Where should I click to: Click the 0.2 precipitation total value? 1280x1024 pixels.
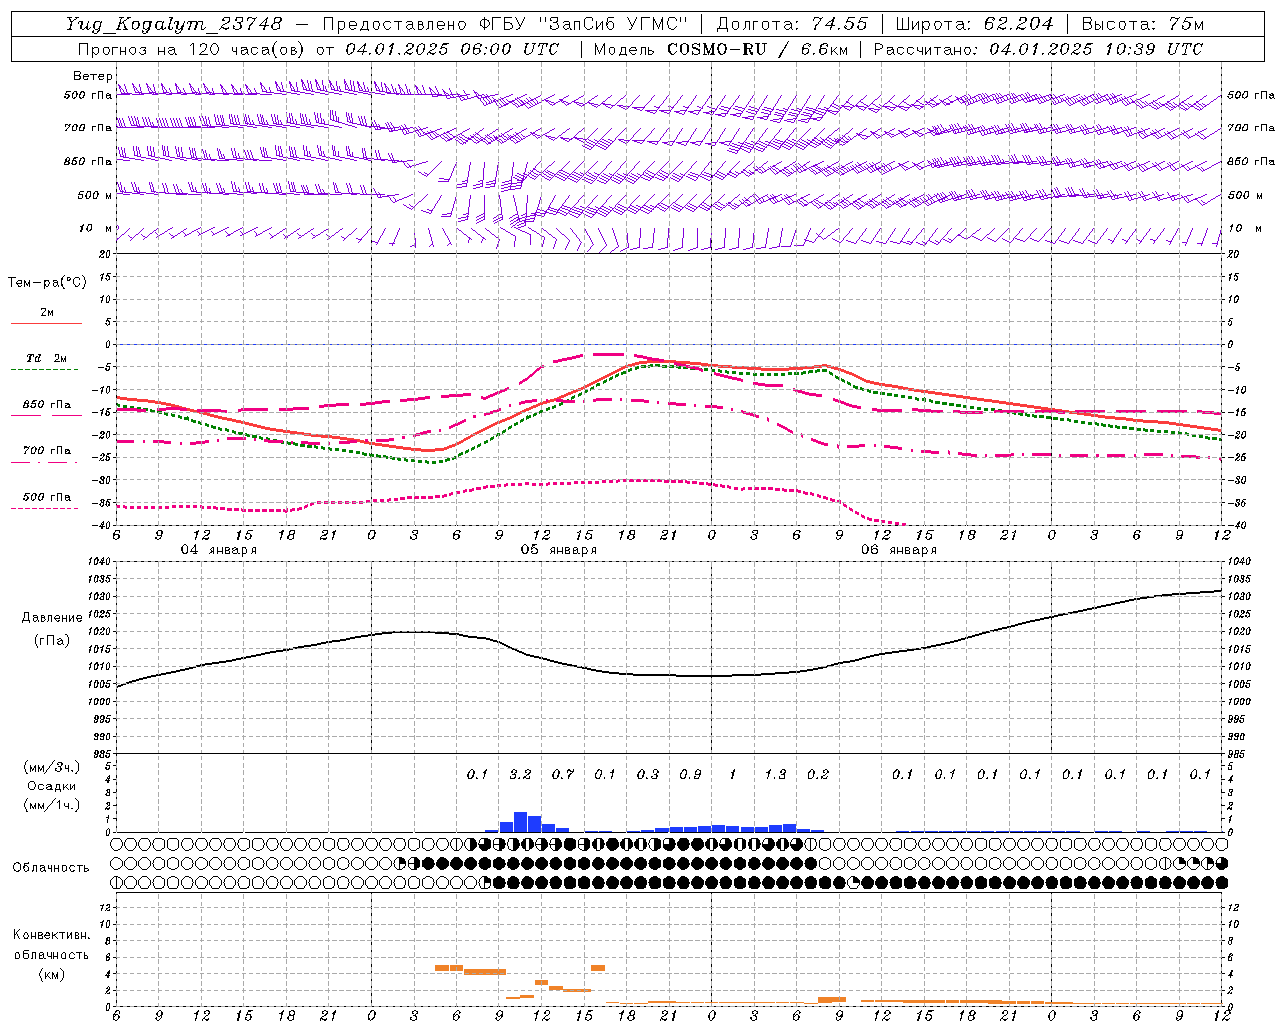pyautogui.click(x=818, y=774)
